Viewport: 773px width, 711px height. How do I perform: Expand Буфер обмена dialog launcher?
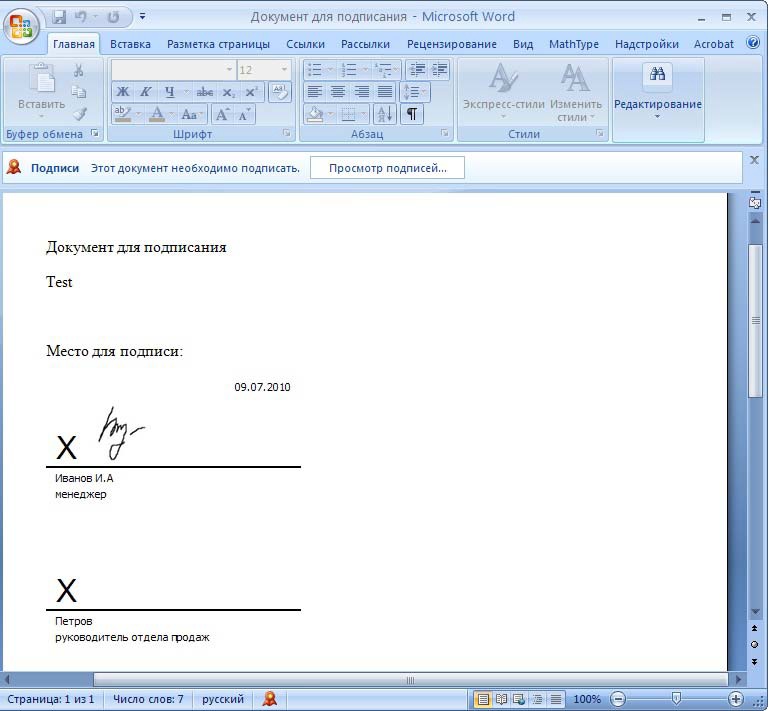95,134
